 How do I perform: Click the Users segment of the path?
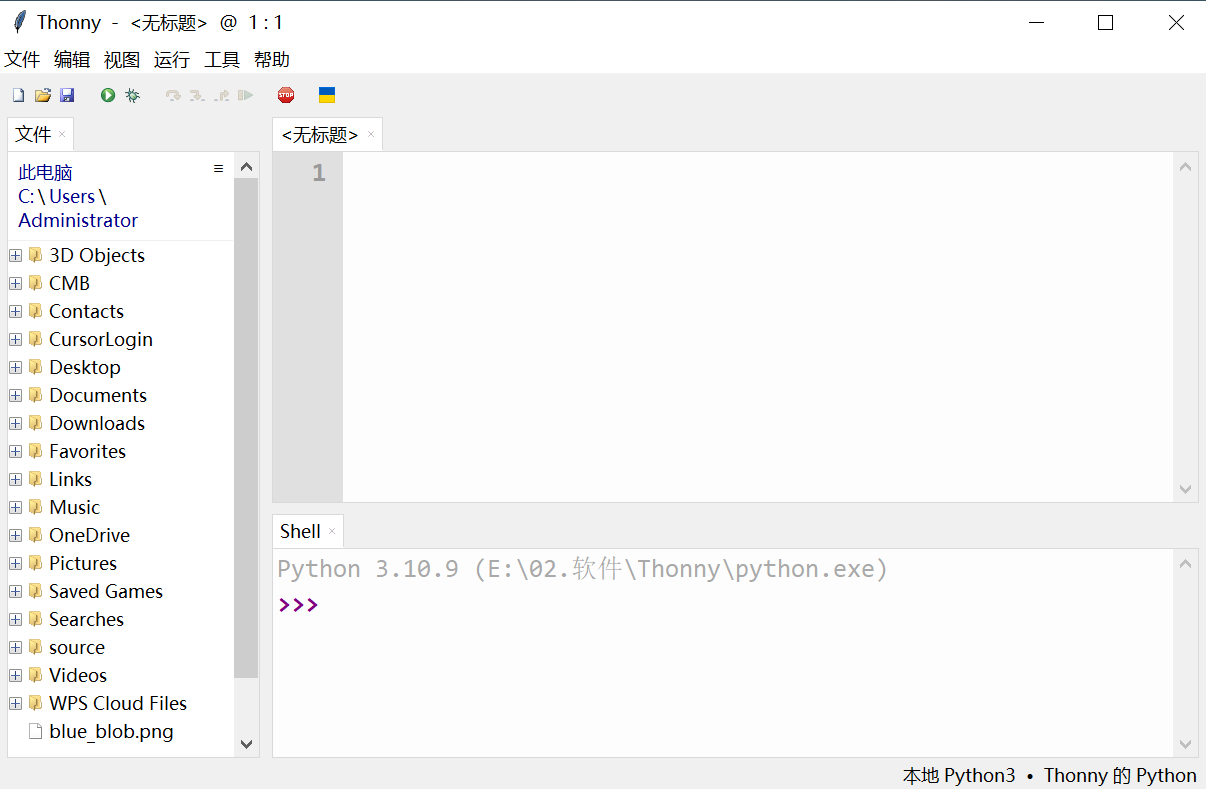(x=73, y=196)
